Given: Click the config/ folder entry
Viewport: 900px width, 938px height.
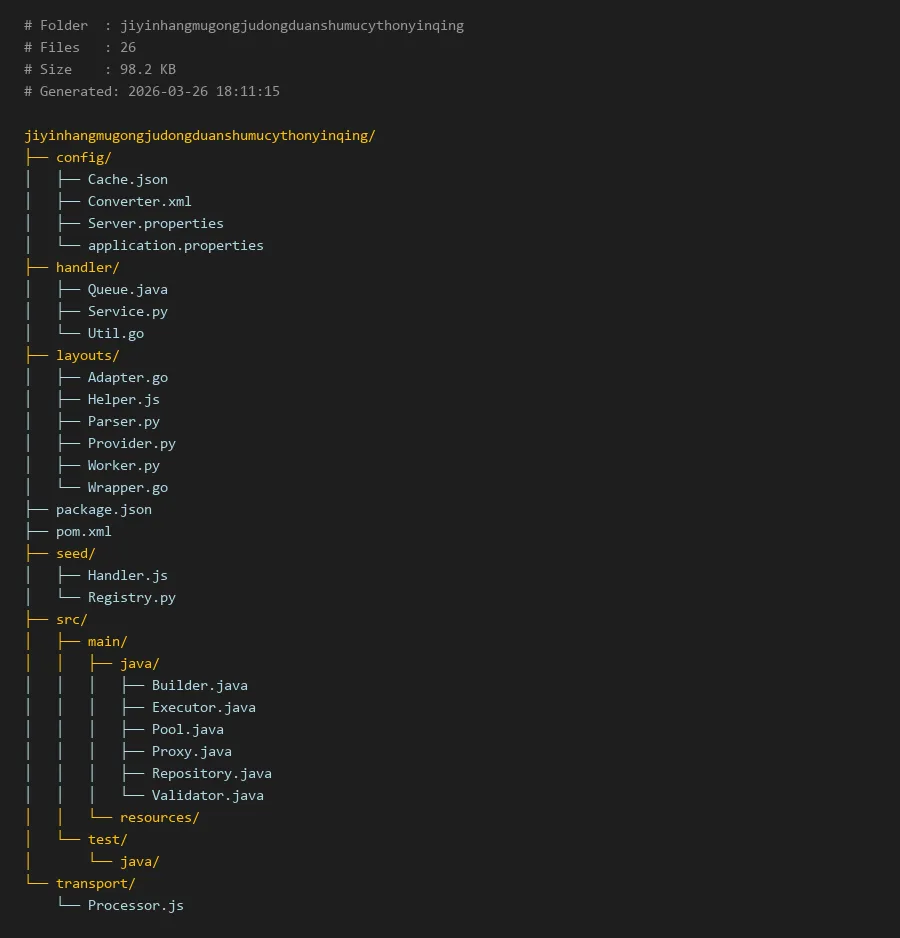Looking at the screenshot, I should point(83,158).
